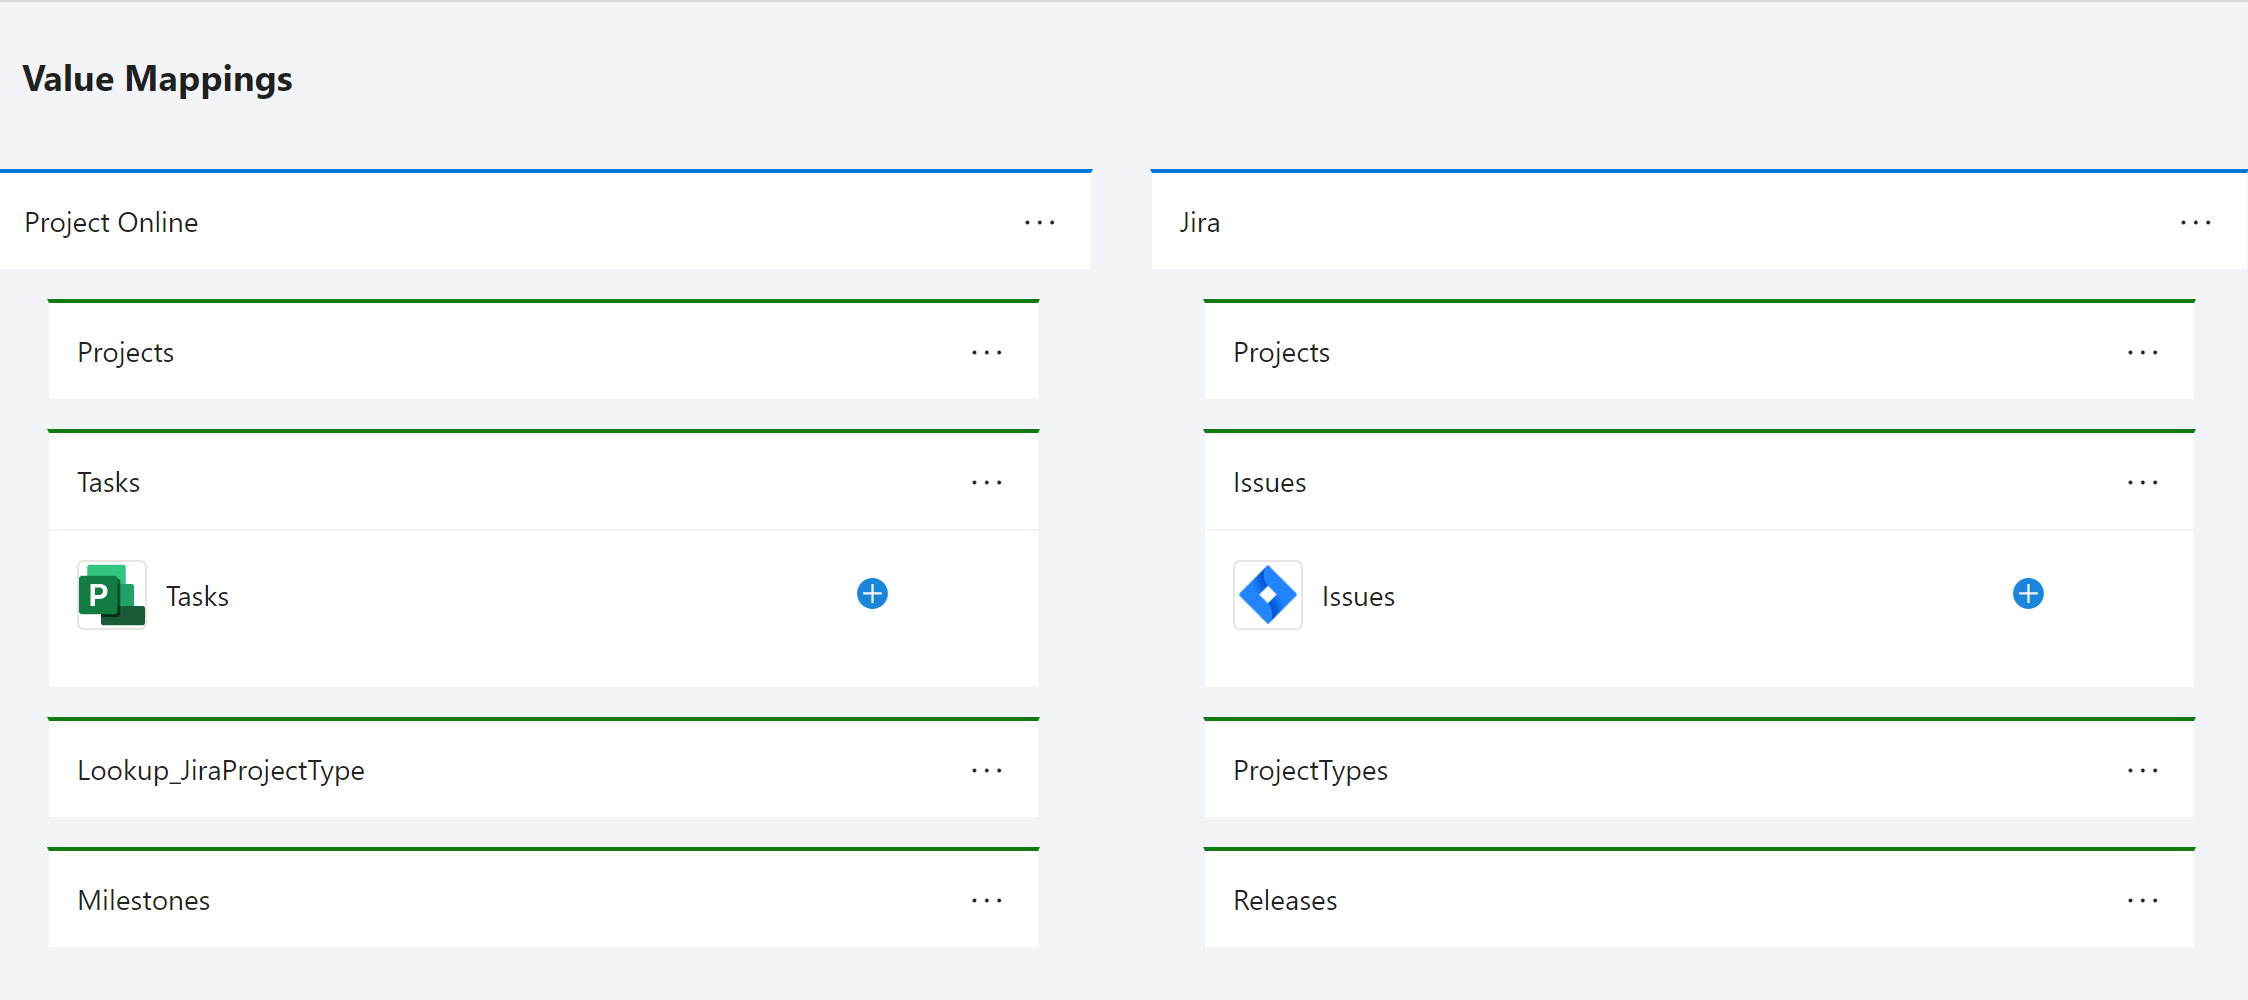Open the ellipsis menu for ProjectTypes
This screenshot has height=1000, width=2248.
2142,770
